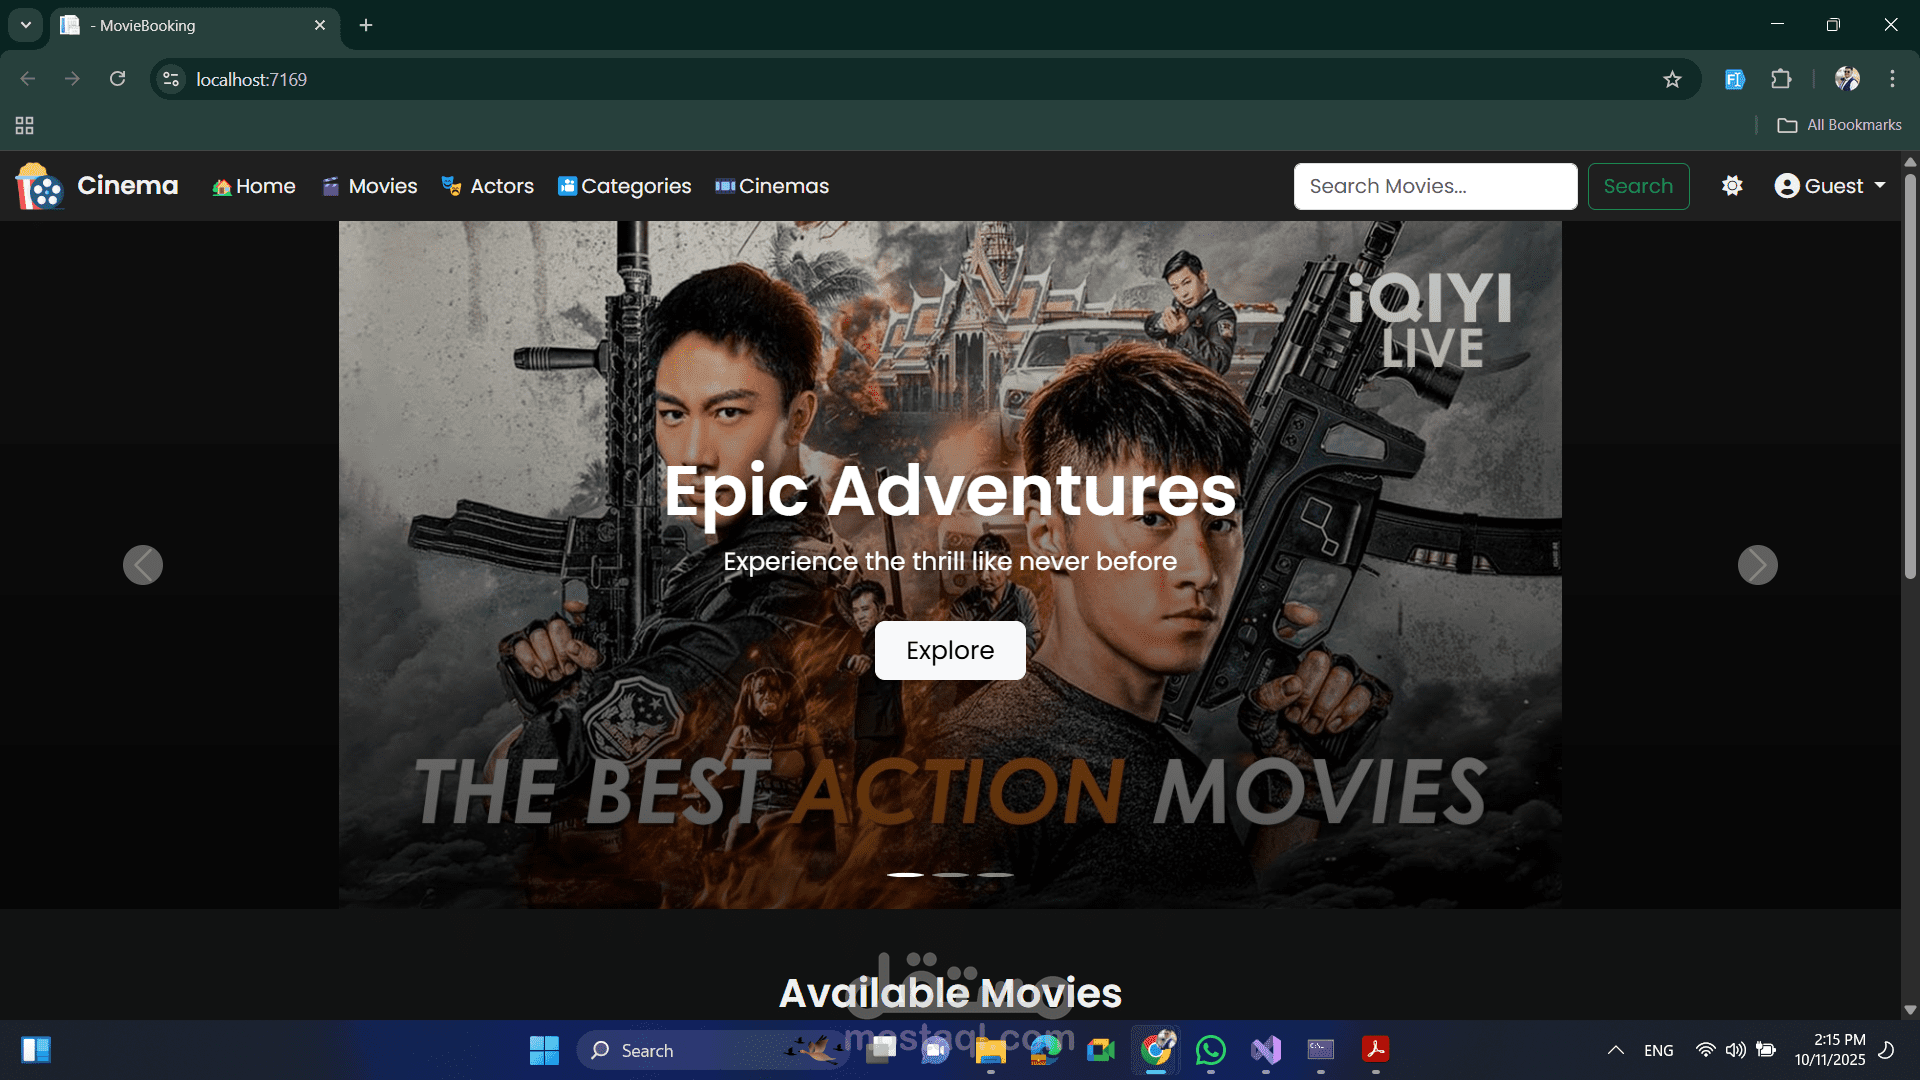Select the second carousel indicator
This screenshot has width=1920, height=1080.
pos(950,875)
